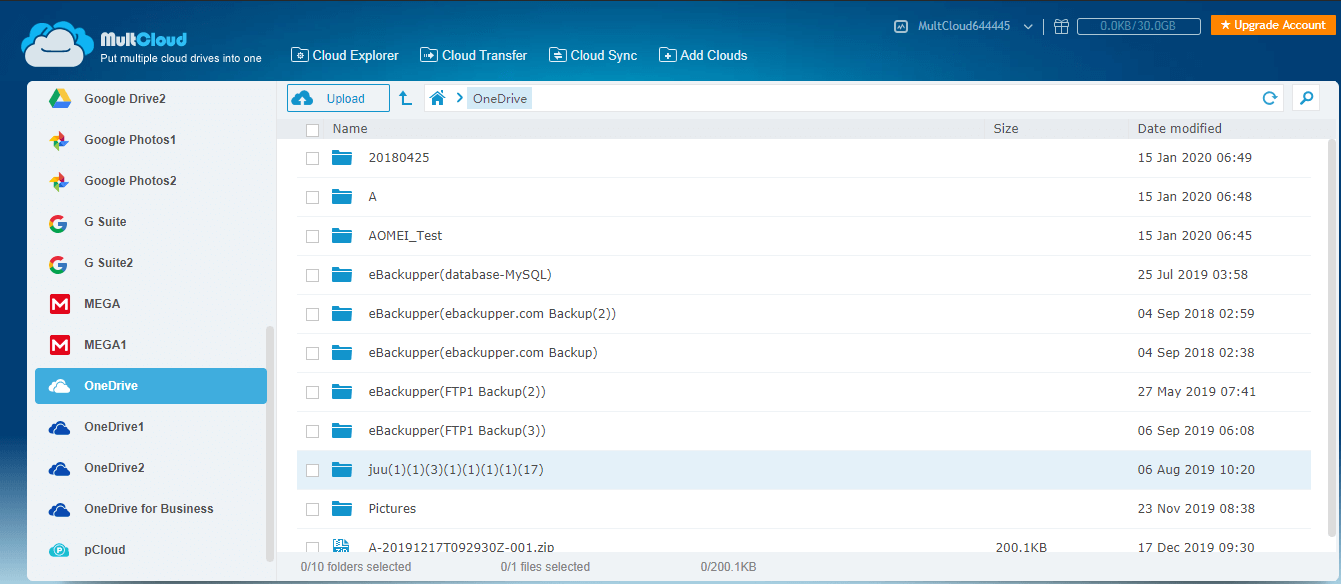Go up one folder level arrow

coord(405,98)
